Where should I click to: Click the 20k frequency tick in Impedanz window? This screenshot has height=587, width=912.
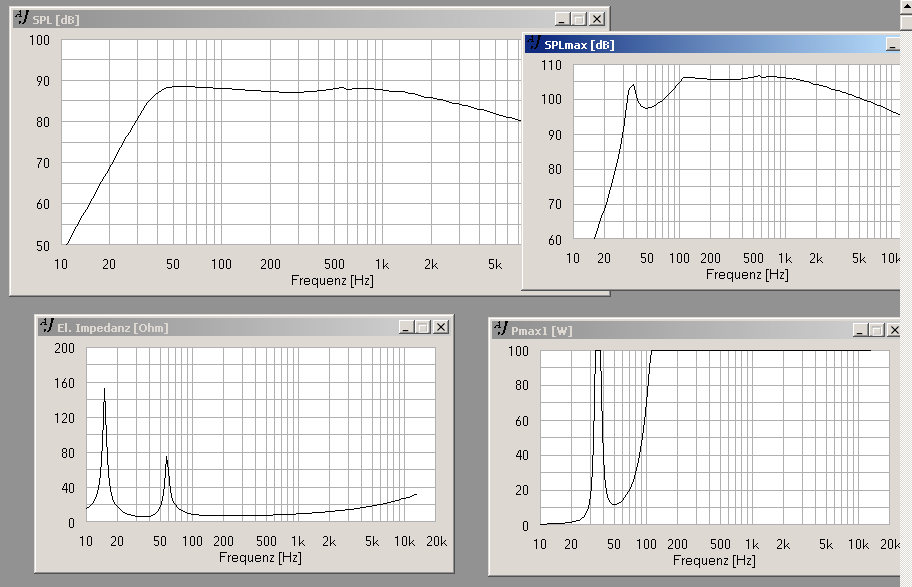click(x=436, y=542)
